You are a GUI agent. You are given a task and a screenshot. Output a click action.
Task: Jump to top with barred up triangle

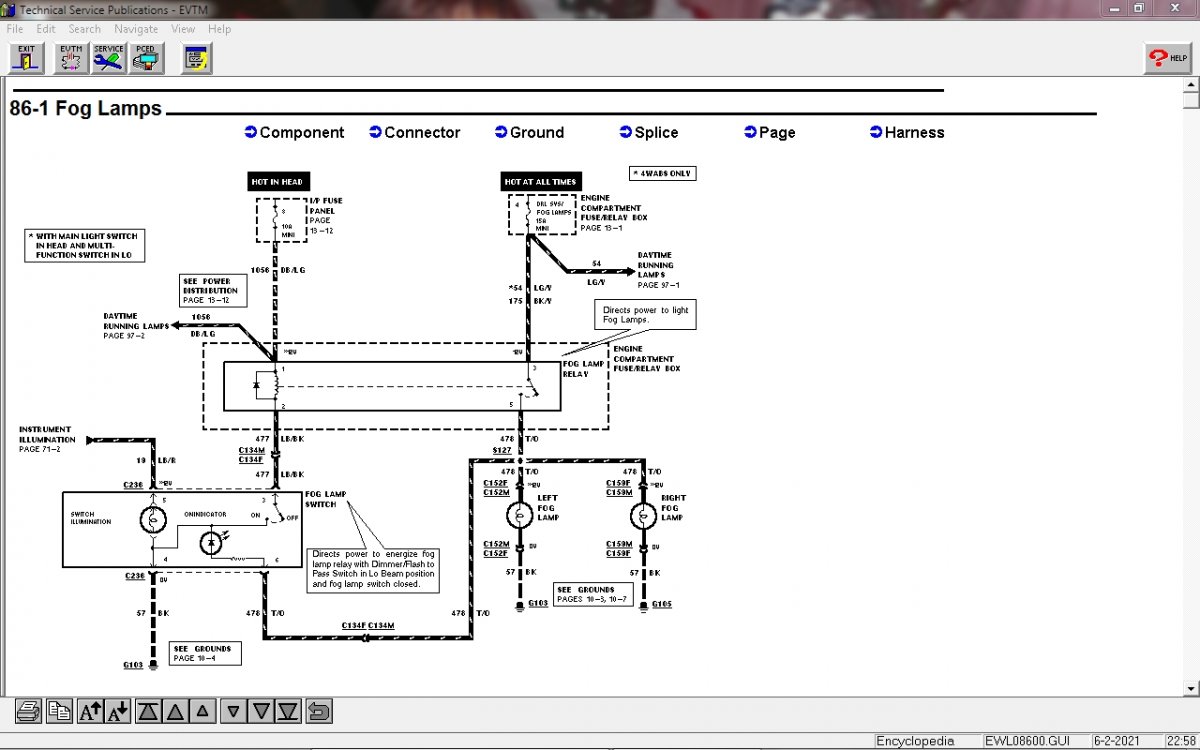click(x=148, y=711)
